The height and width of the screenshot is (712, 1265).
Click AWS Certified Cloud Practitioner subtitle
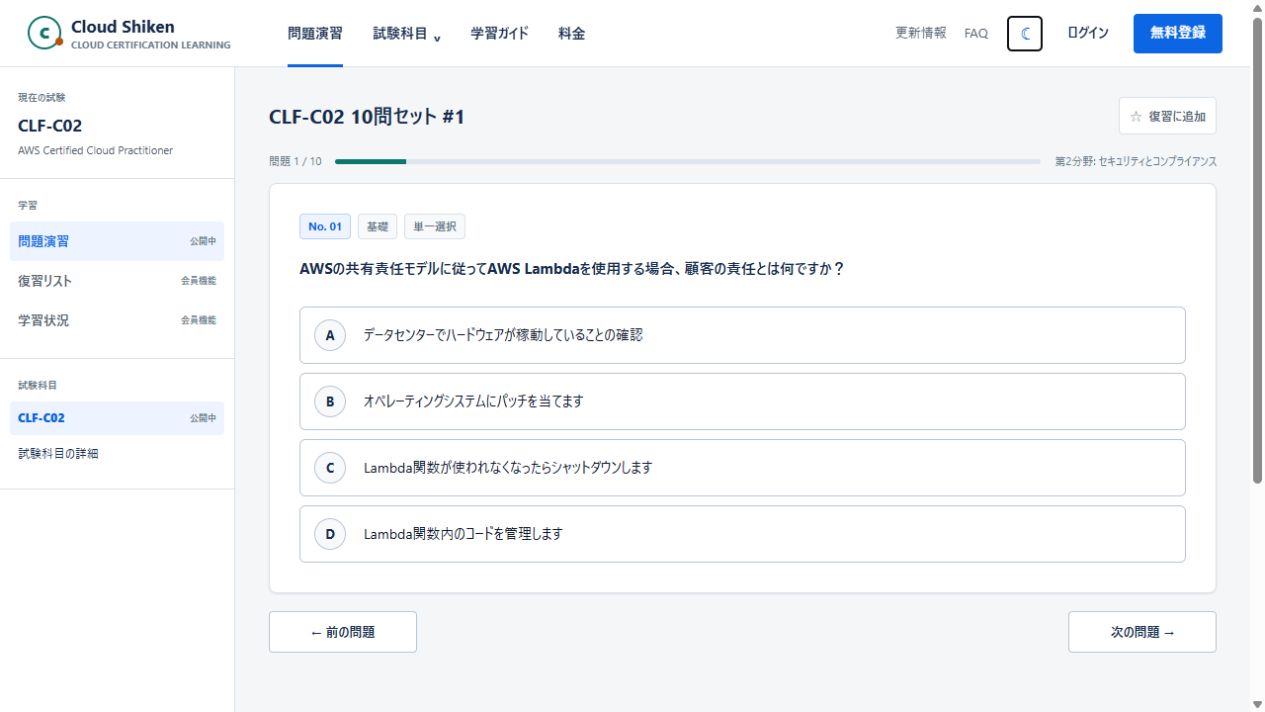click(95, 150)
